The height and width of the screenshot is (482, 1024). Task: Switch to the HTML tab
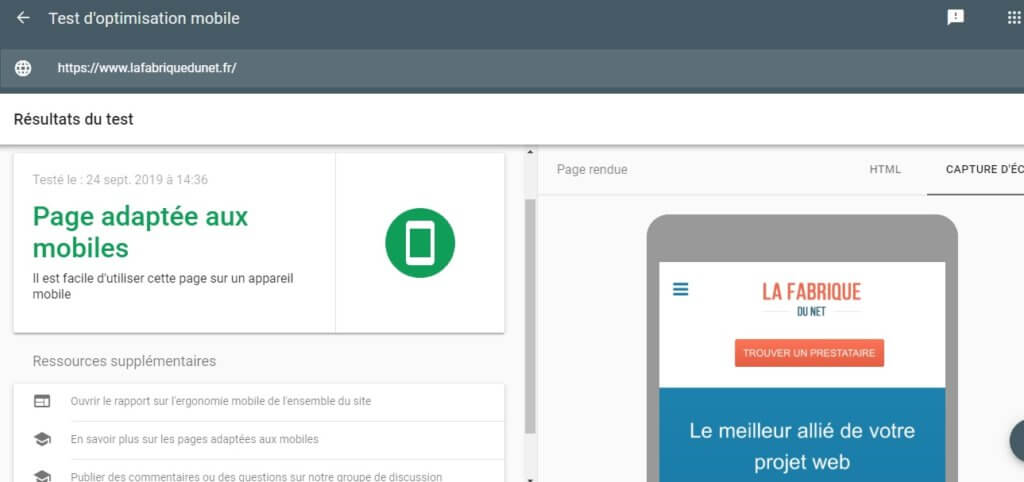coord(885,170)
